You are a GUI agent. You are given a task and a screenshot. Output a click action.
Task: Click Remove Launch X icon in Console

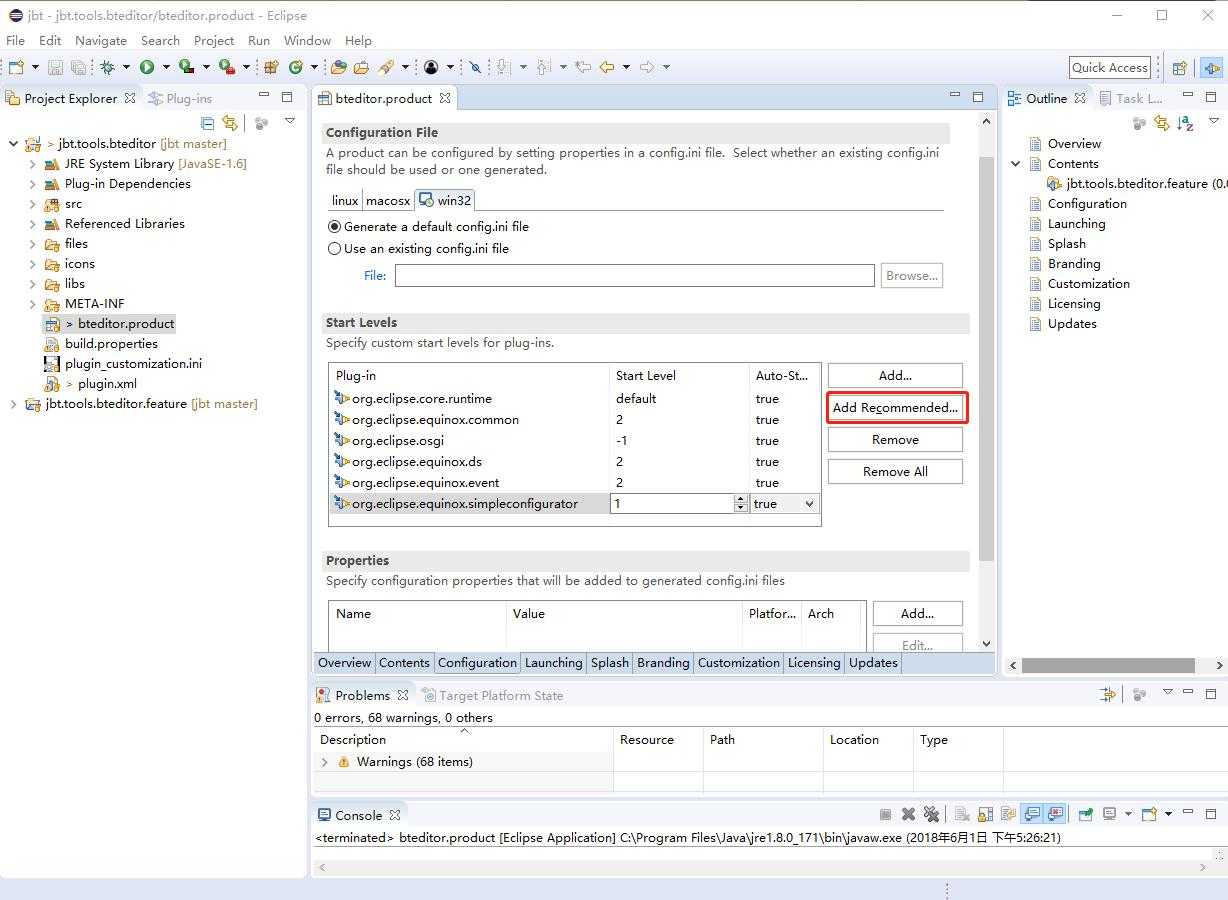point(908,814)
